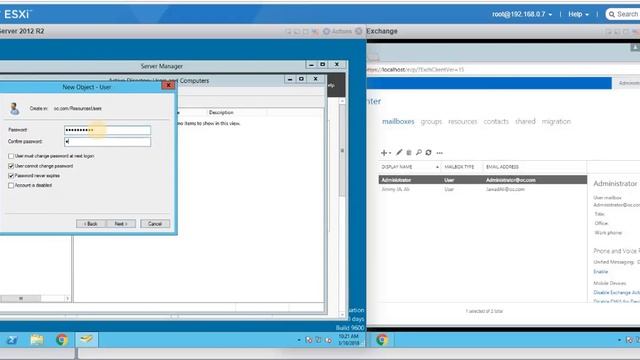Show hidden tray icons arrow in Server 2012 taskbar
Screen dimensions: 640x360
click(299, 340)
